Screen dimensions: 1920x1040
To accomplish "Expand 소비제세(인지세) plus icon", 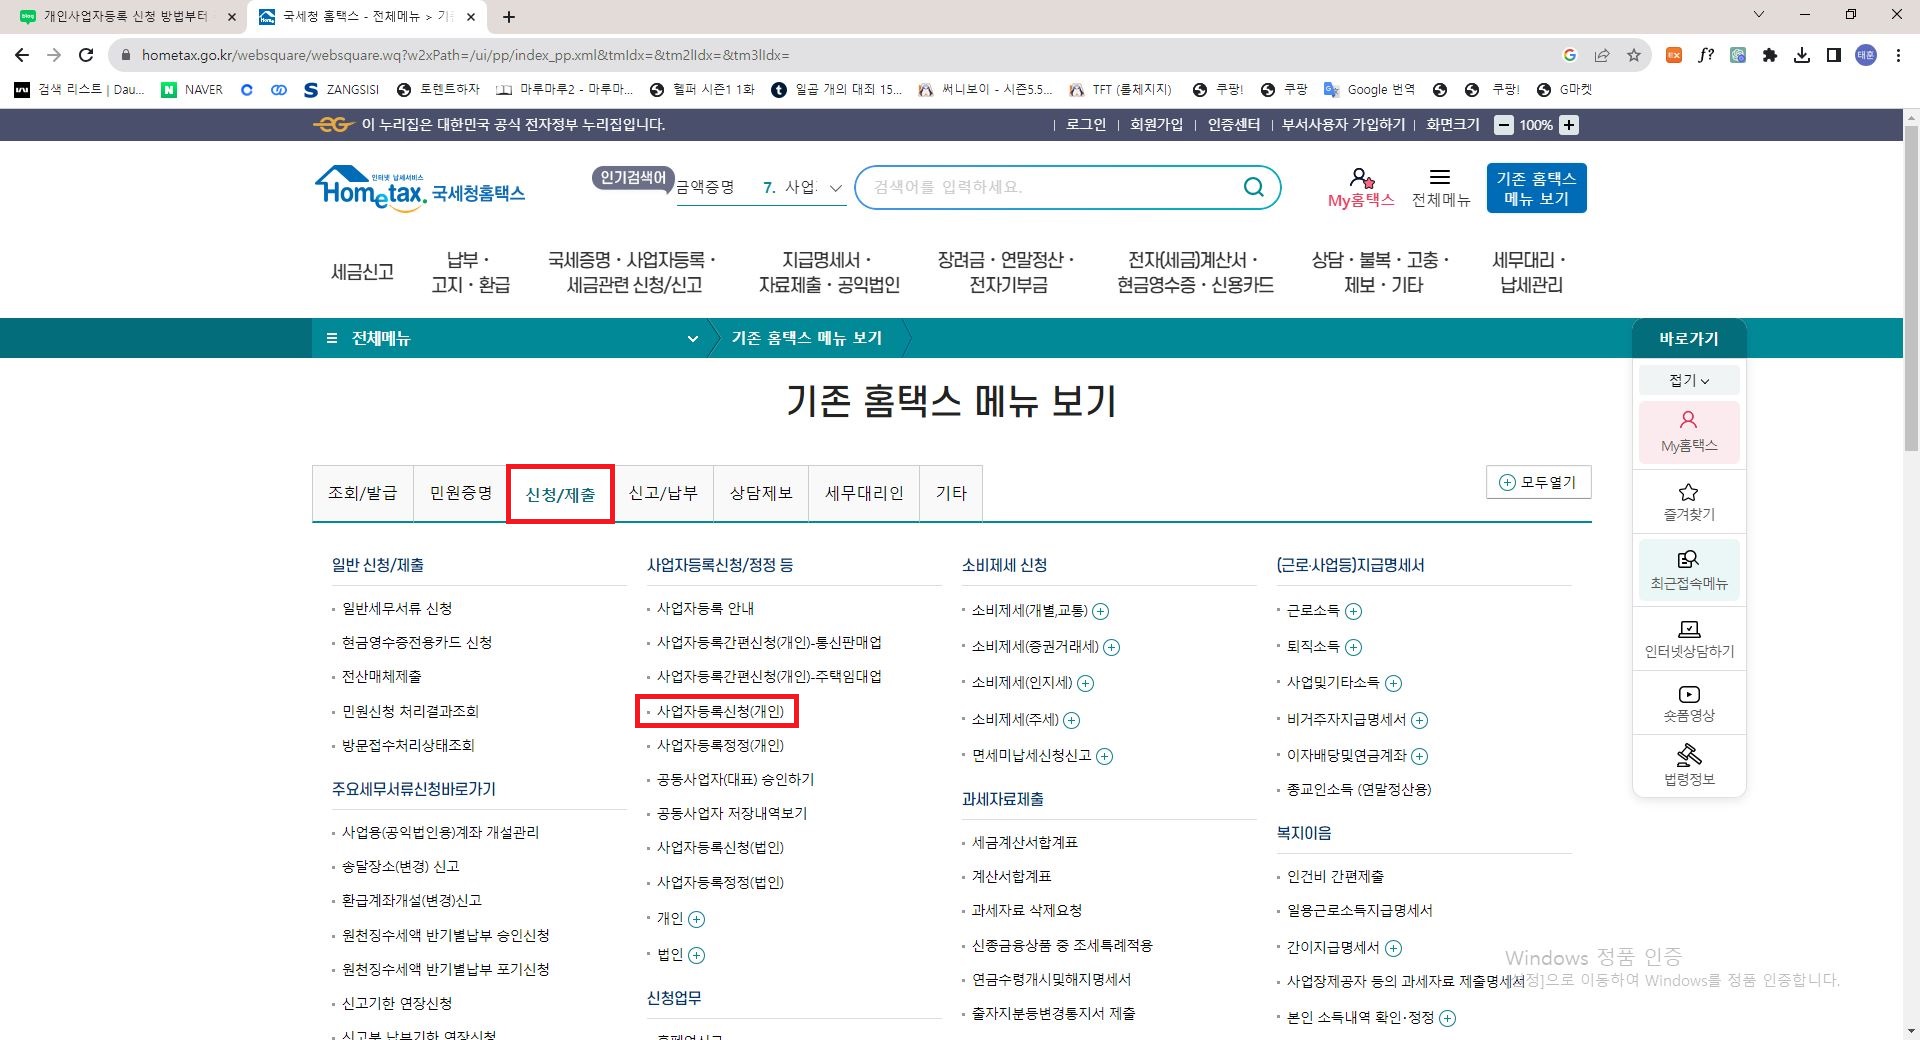I will pos(1085,683).
